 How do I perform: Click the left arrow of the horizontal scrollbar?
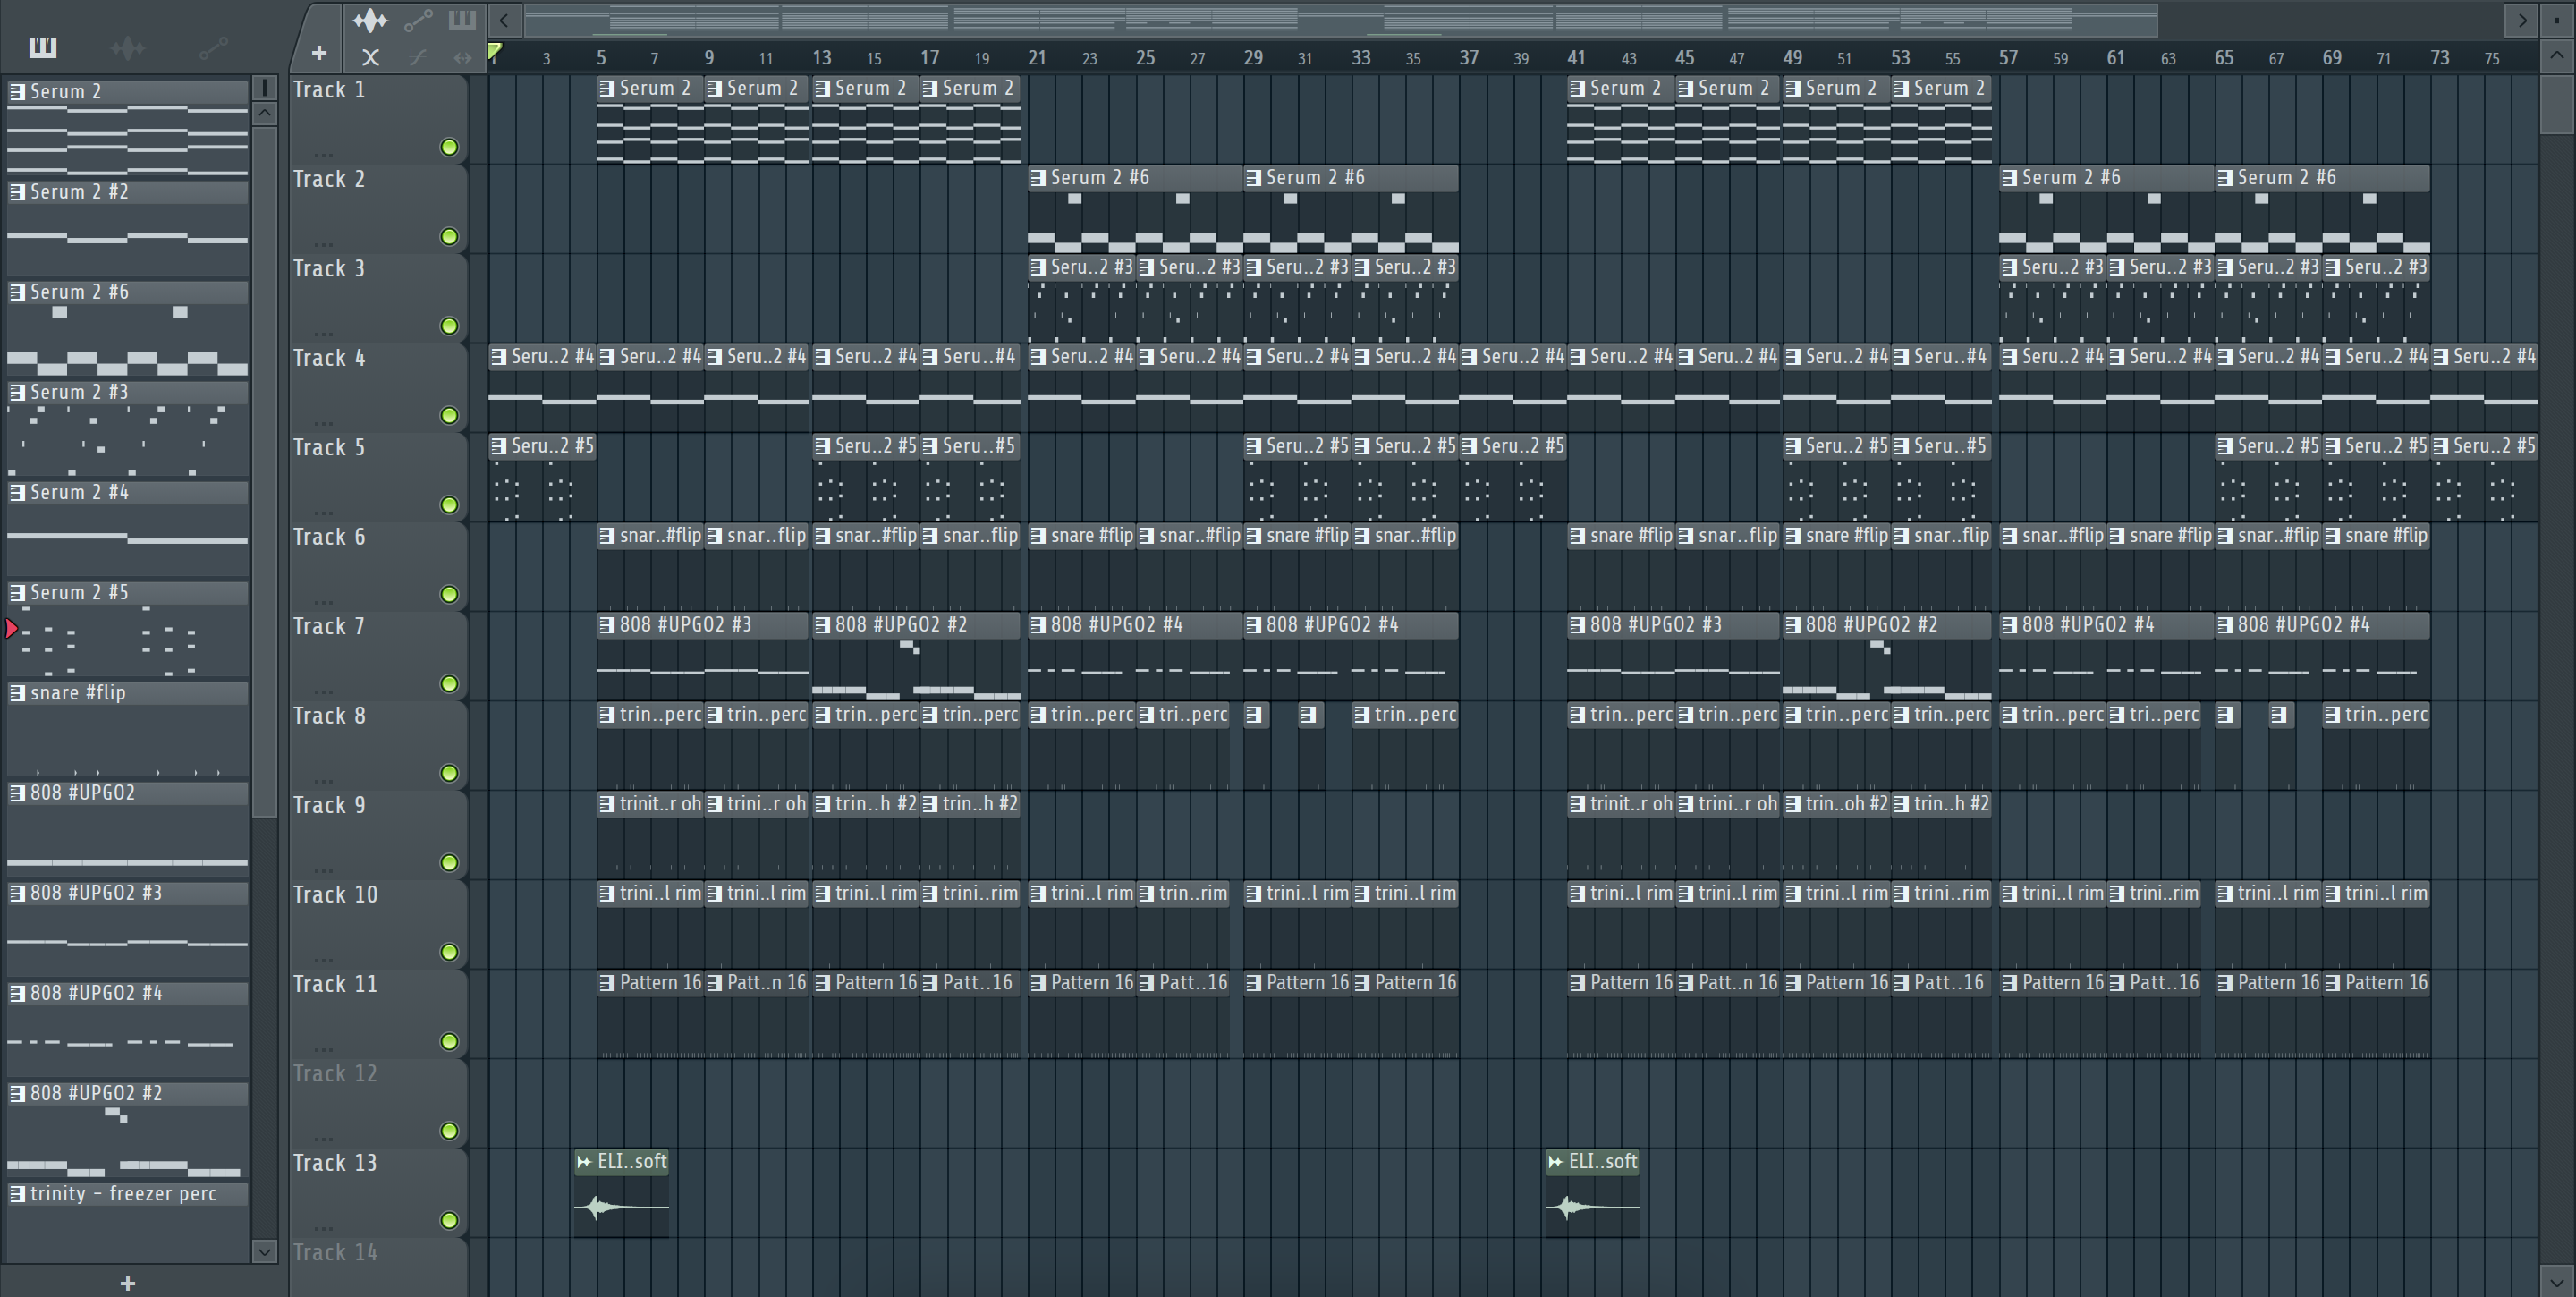[x=504, y=20]
